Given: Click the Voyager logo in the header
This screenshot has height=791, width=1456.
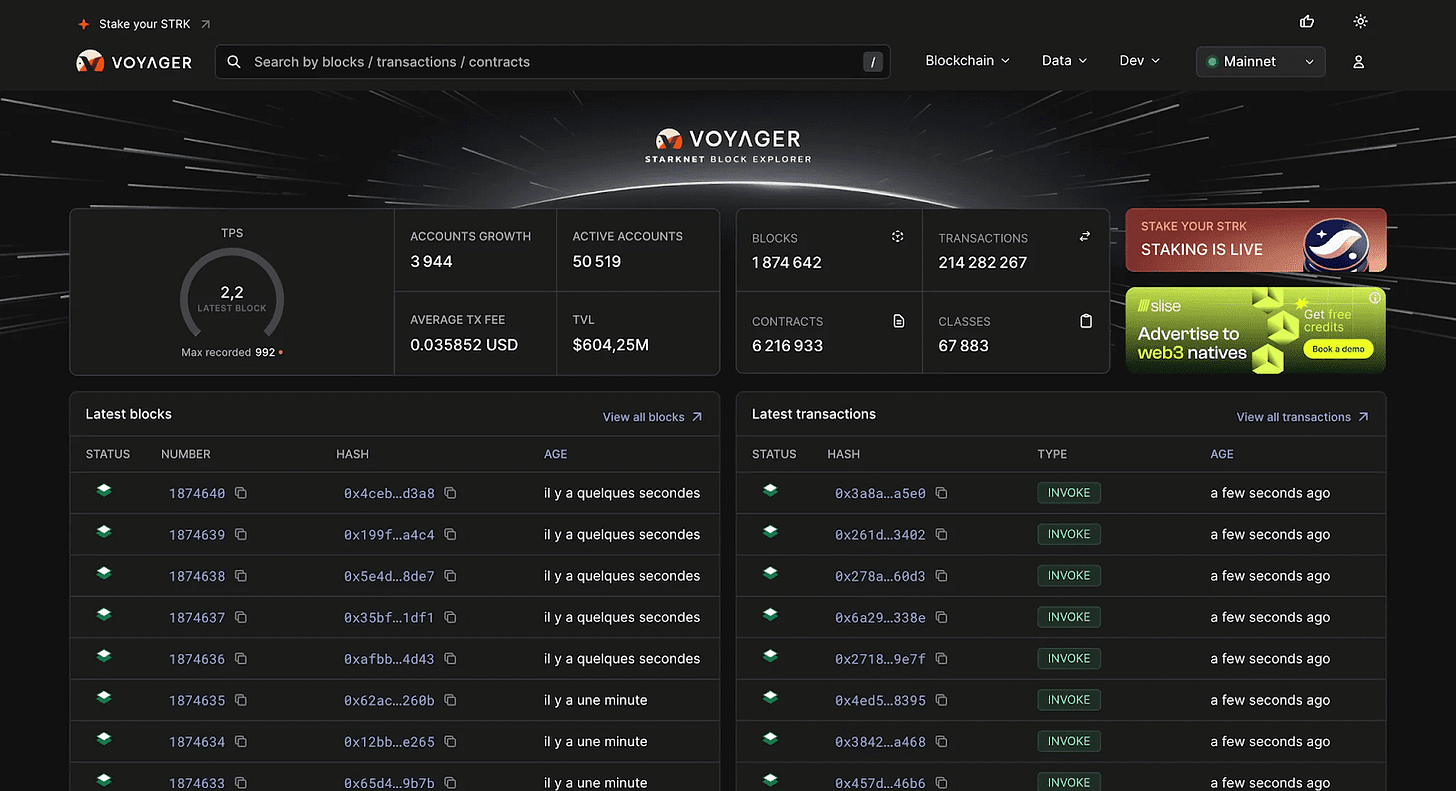Looking at the screenshot, I should point(134,61).
